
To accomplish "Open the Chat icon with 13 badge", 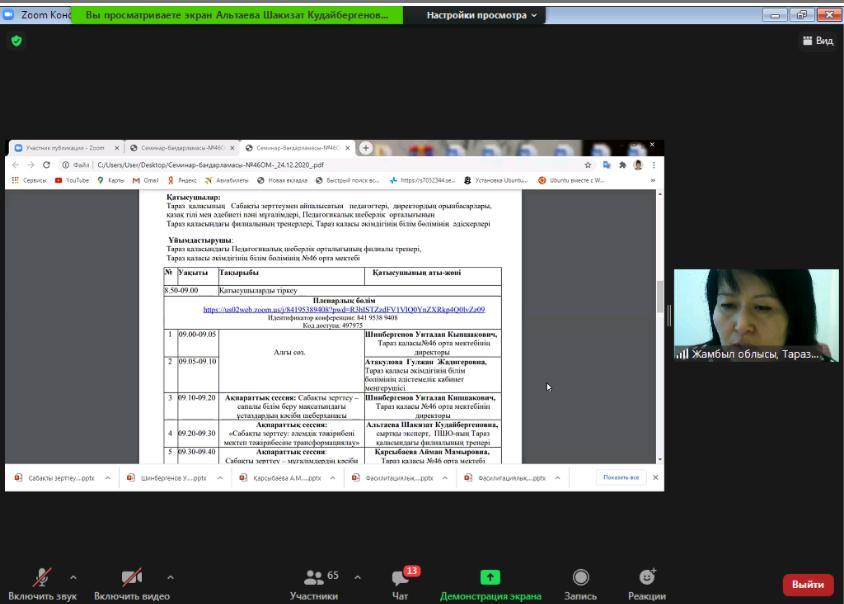I will click(401, 577).
